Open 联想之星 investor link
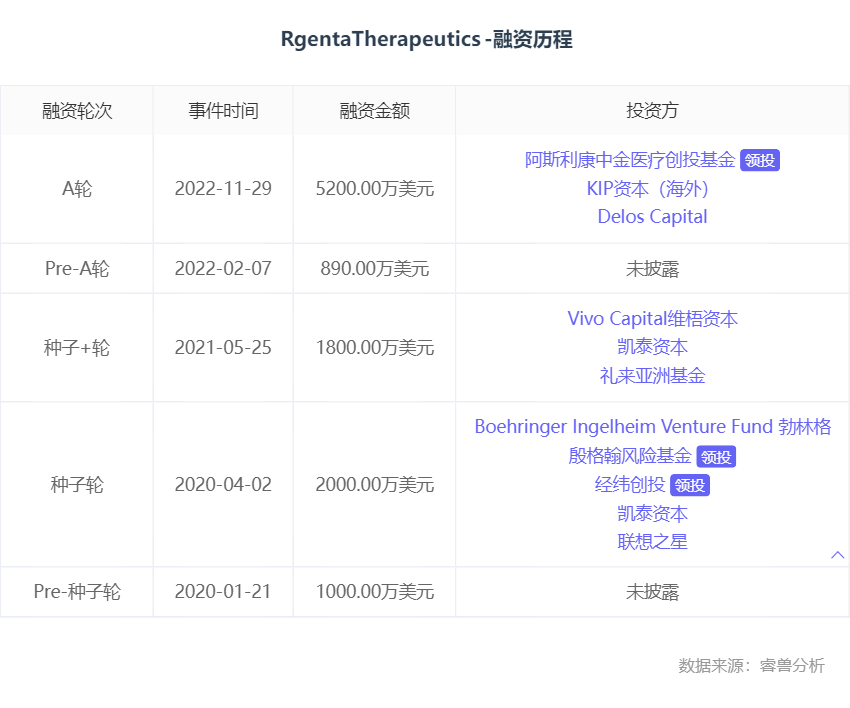 652,542
